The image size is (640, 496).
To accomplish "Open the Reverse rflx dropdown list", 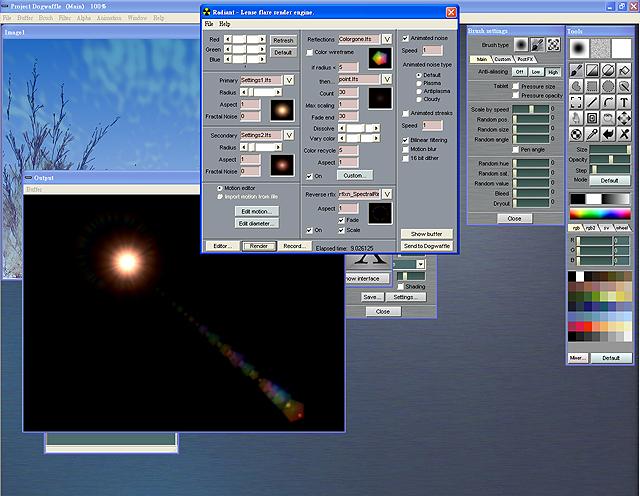I will [387, 193].
